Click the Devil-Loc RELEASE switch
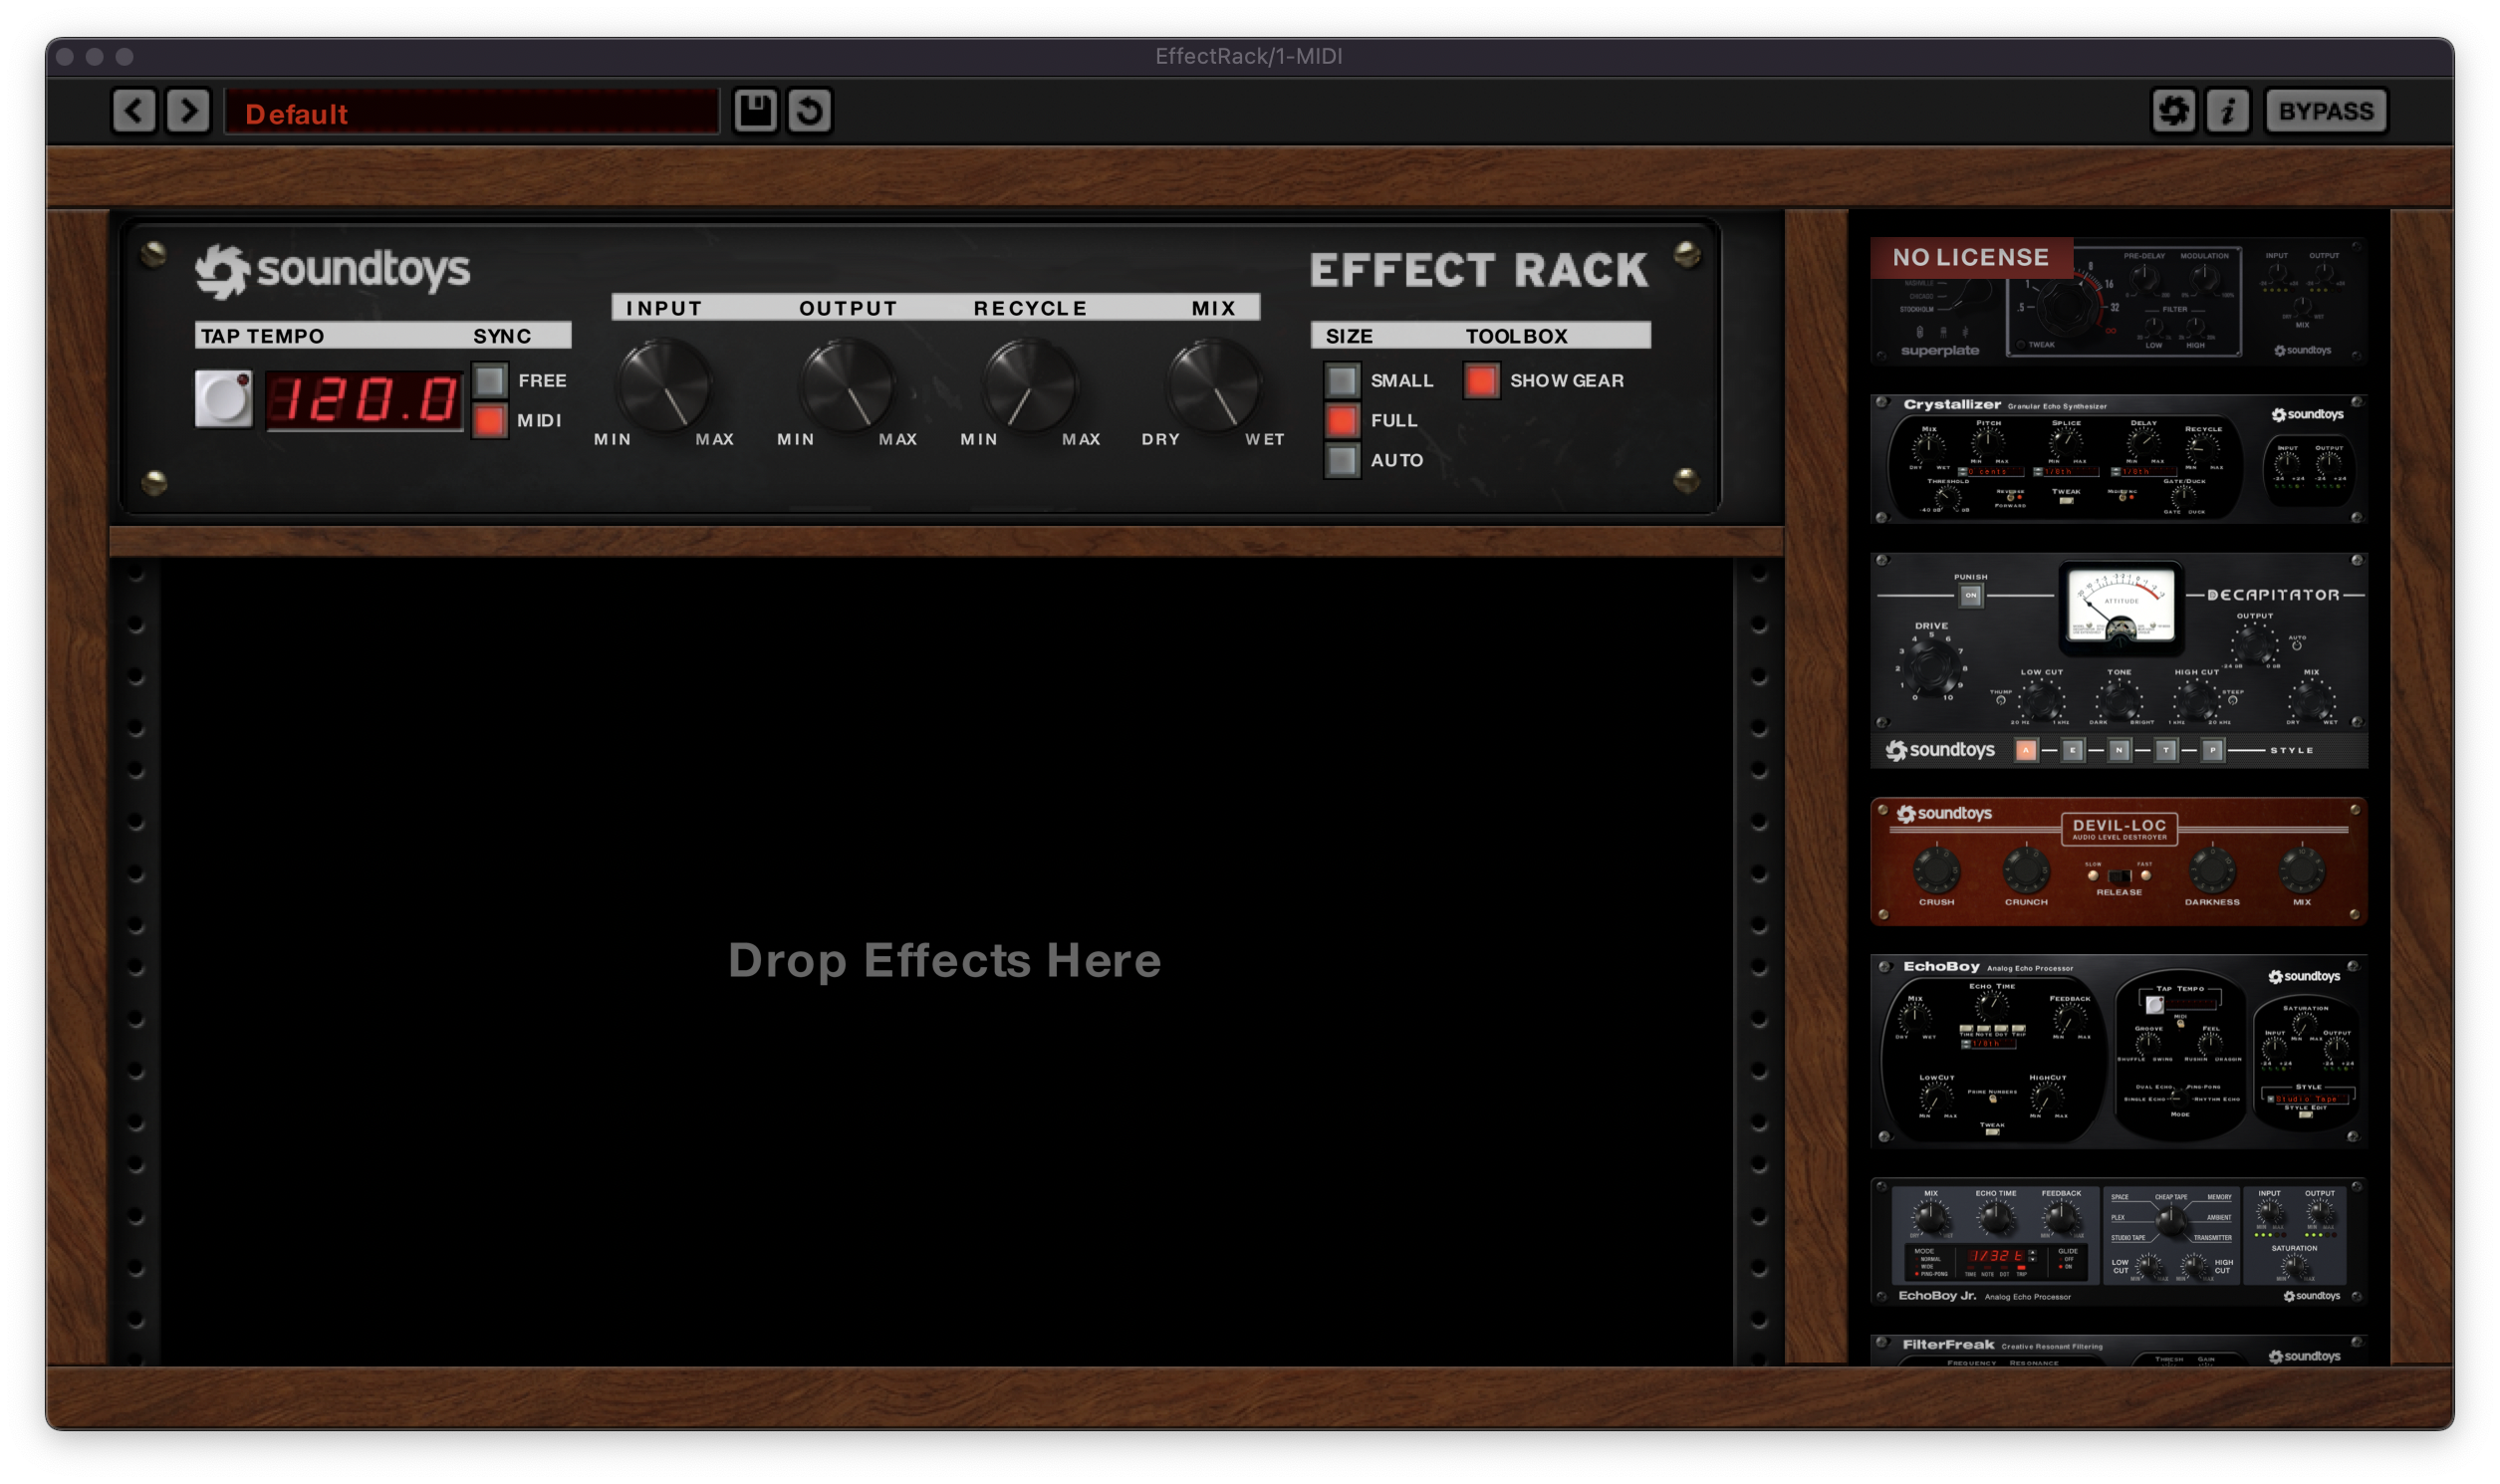This screenshot has width=2500, height=1484. 2119,875
